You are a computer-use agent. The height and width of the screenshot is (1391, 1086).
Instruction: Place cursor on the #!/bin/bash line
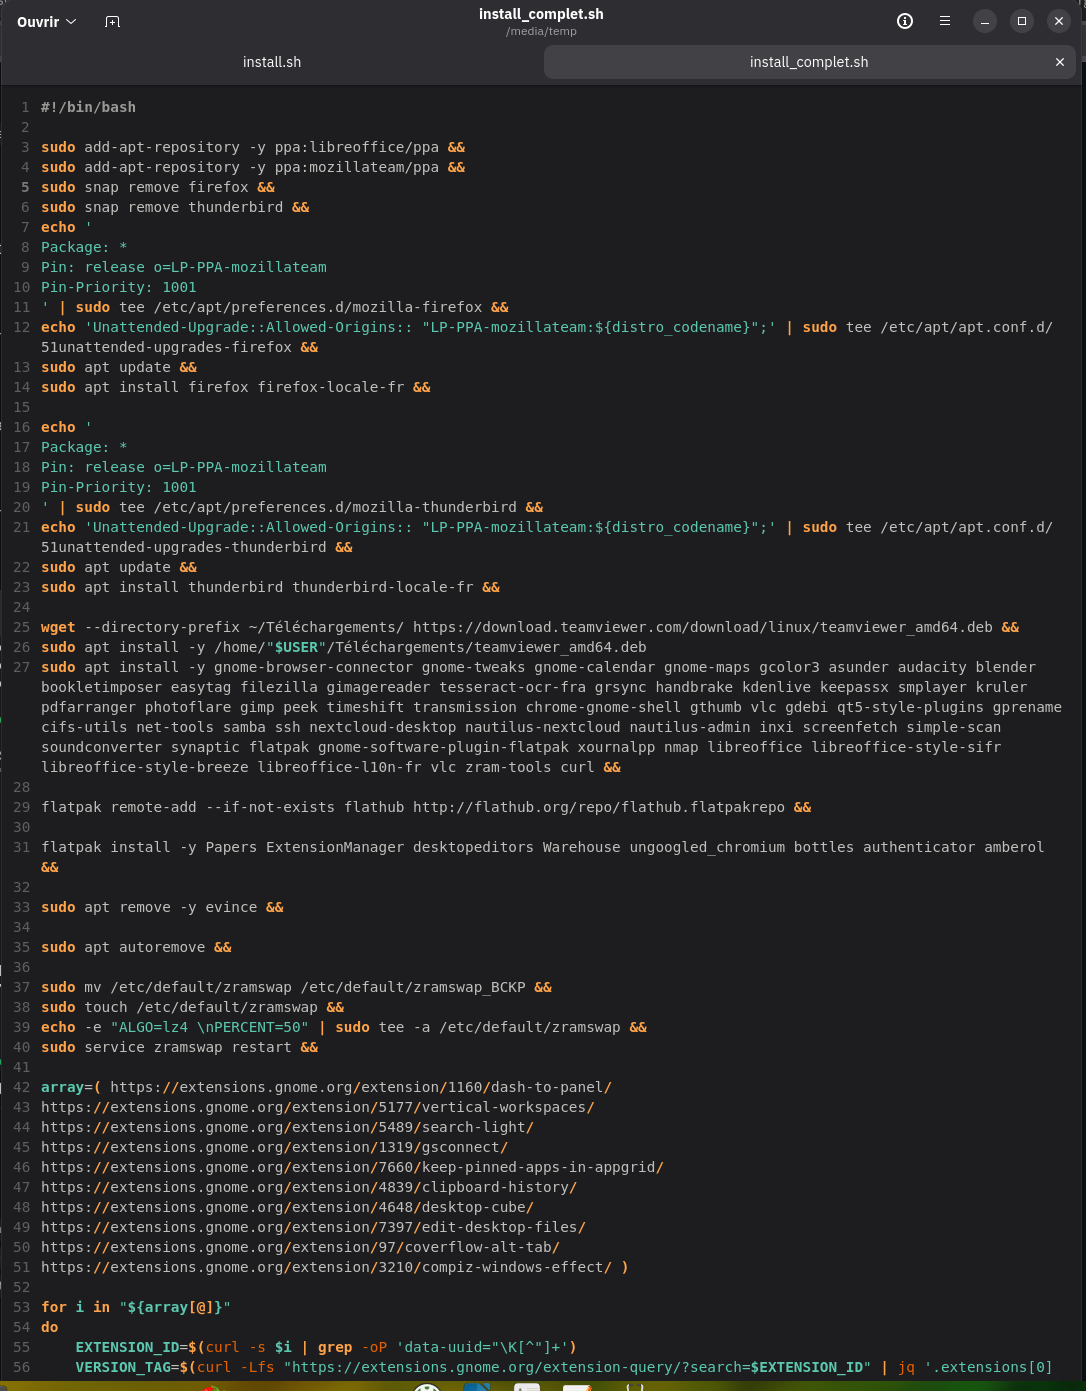pos(88,107)
